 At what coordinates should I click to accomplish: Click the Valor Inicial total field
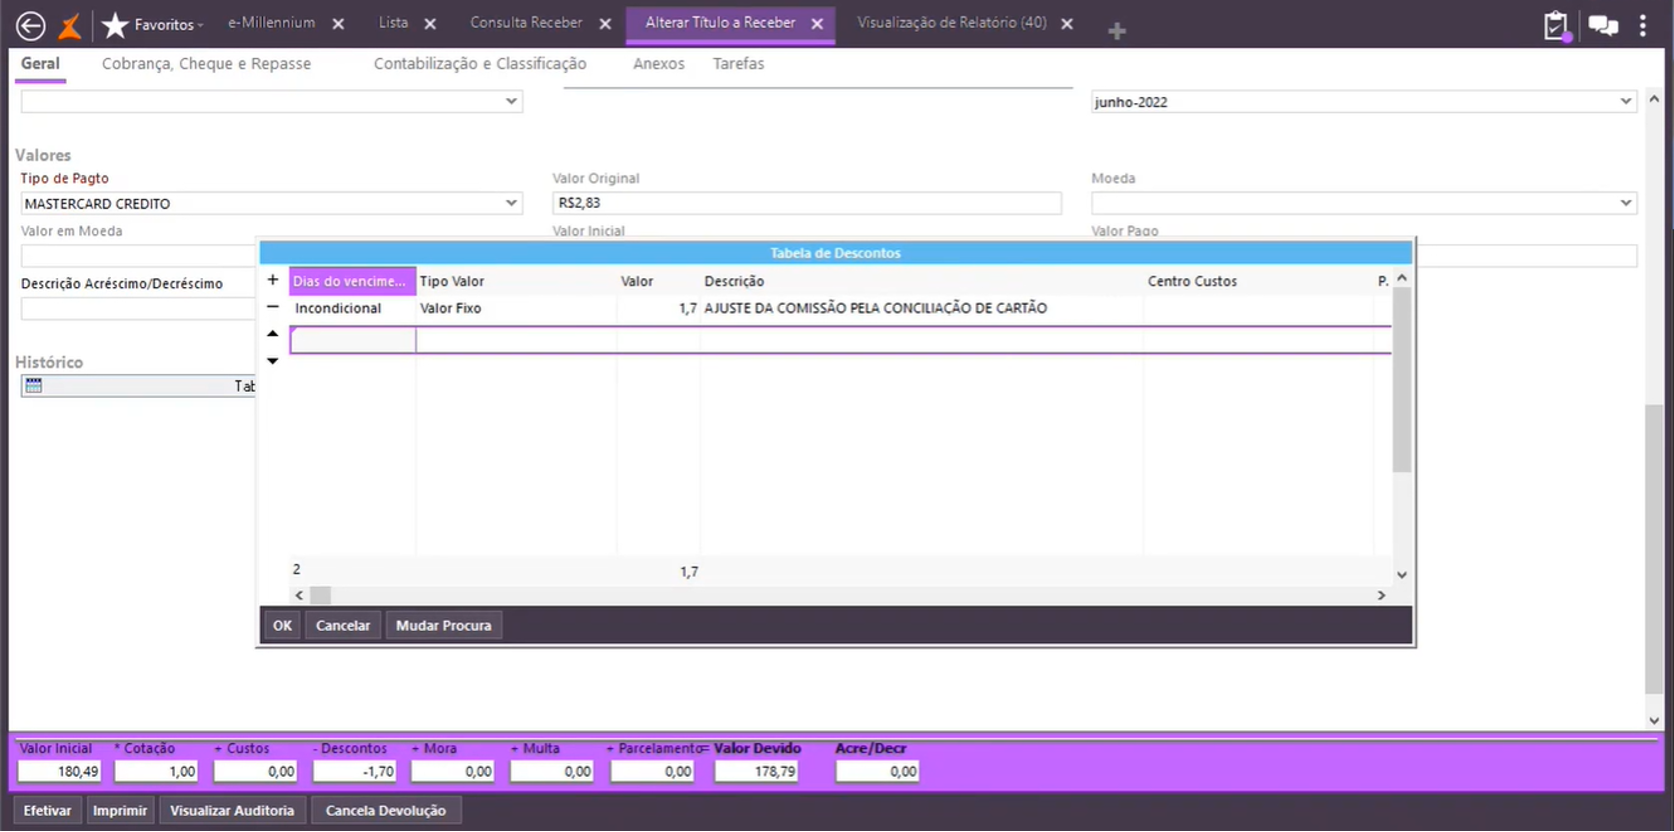[x=59, y=772]
